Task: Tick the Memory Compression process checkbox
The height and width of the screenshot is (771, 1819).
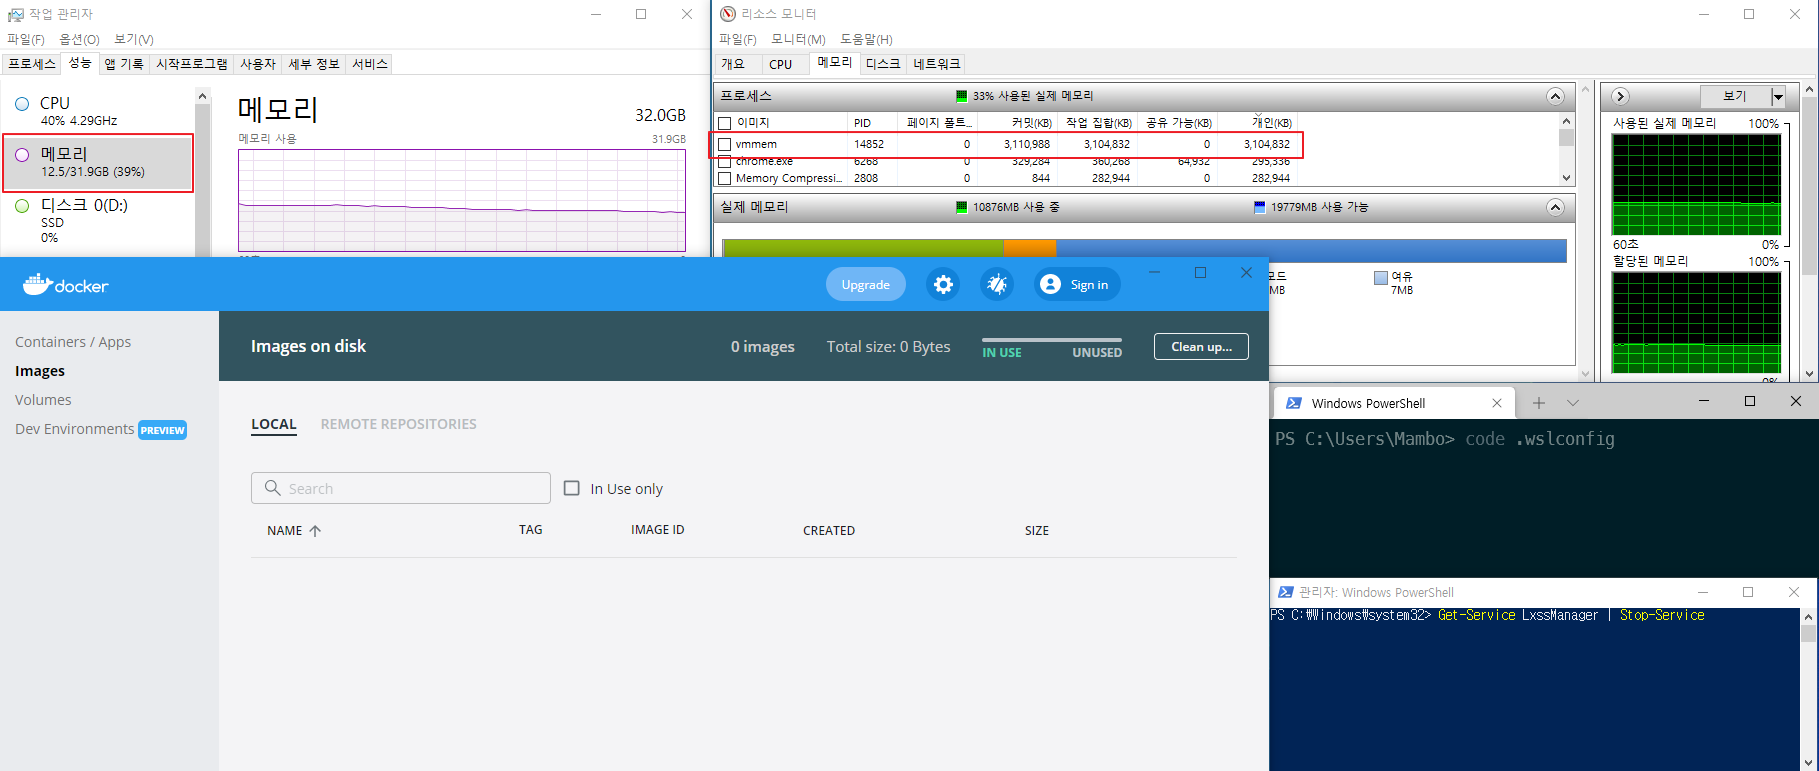Action: coord(725,178)
